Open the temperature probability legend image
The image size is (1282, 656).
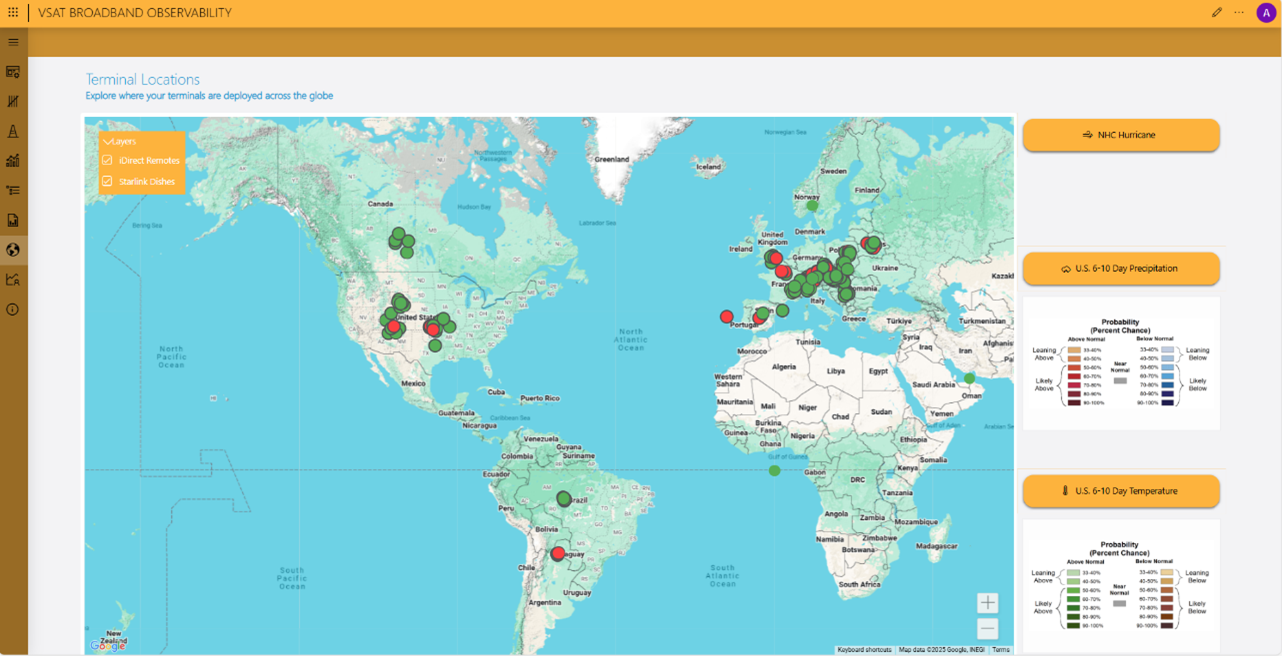(1121, 586)
